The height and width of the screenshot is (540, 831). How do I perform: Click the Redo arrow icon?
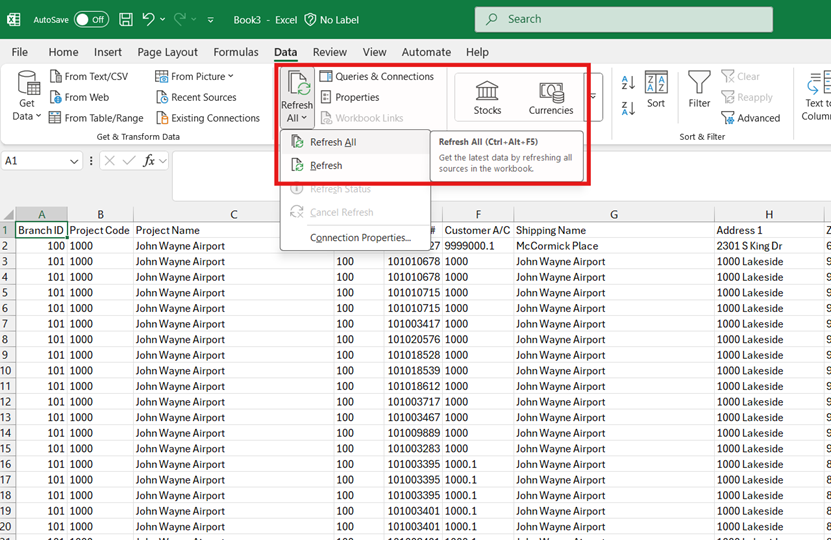pos(180,20)
